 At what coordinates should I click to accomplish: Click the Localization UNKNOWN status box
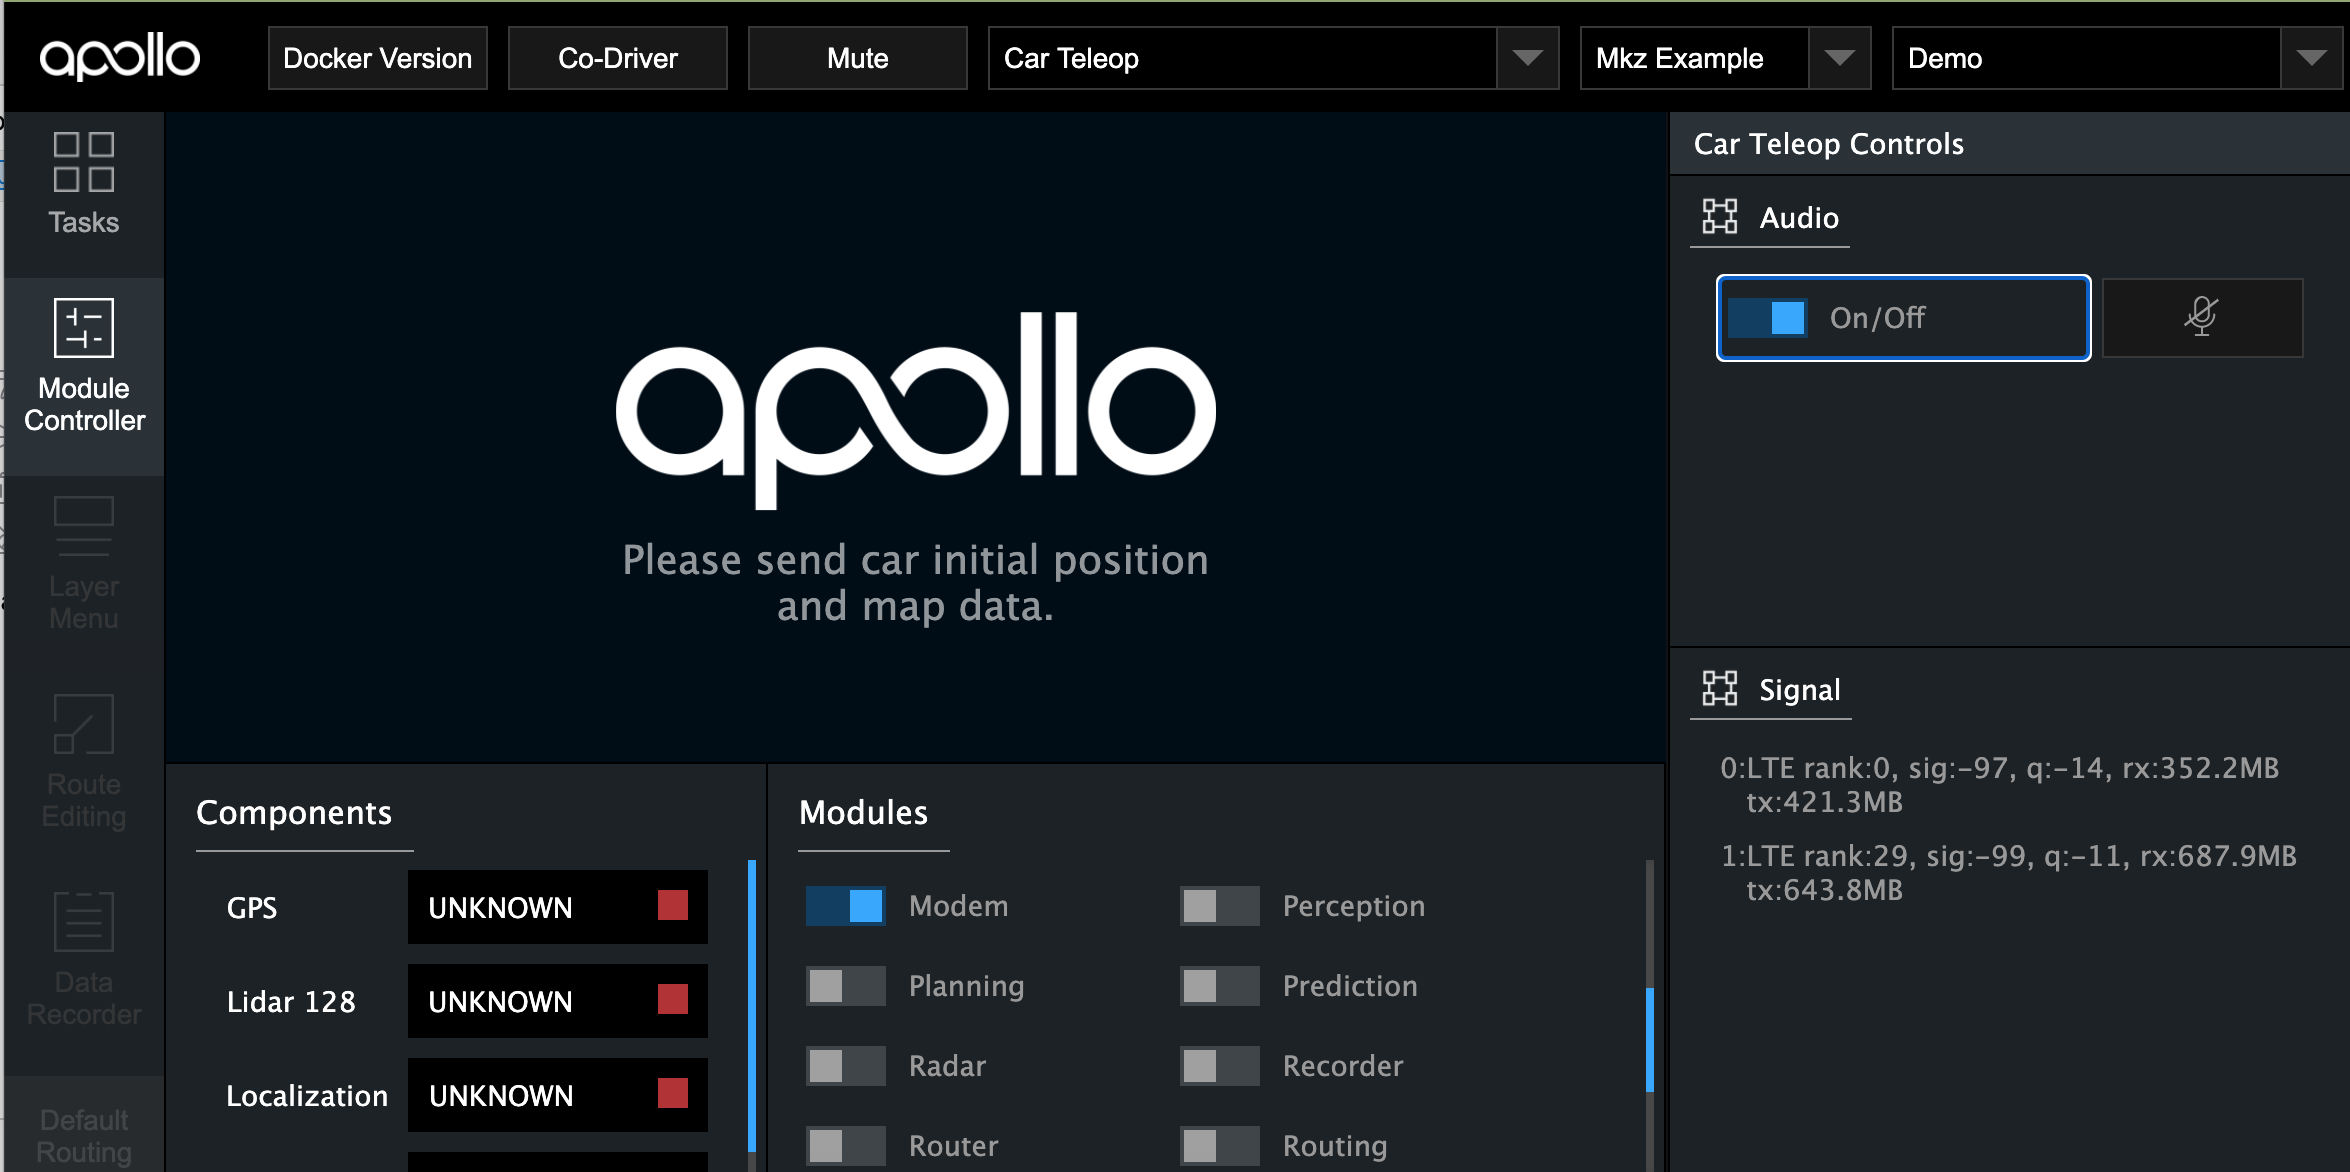pyautogui.click(x=558, y=1095)
